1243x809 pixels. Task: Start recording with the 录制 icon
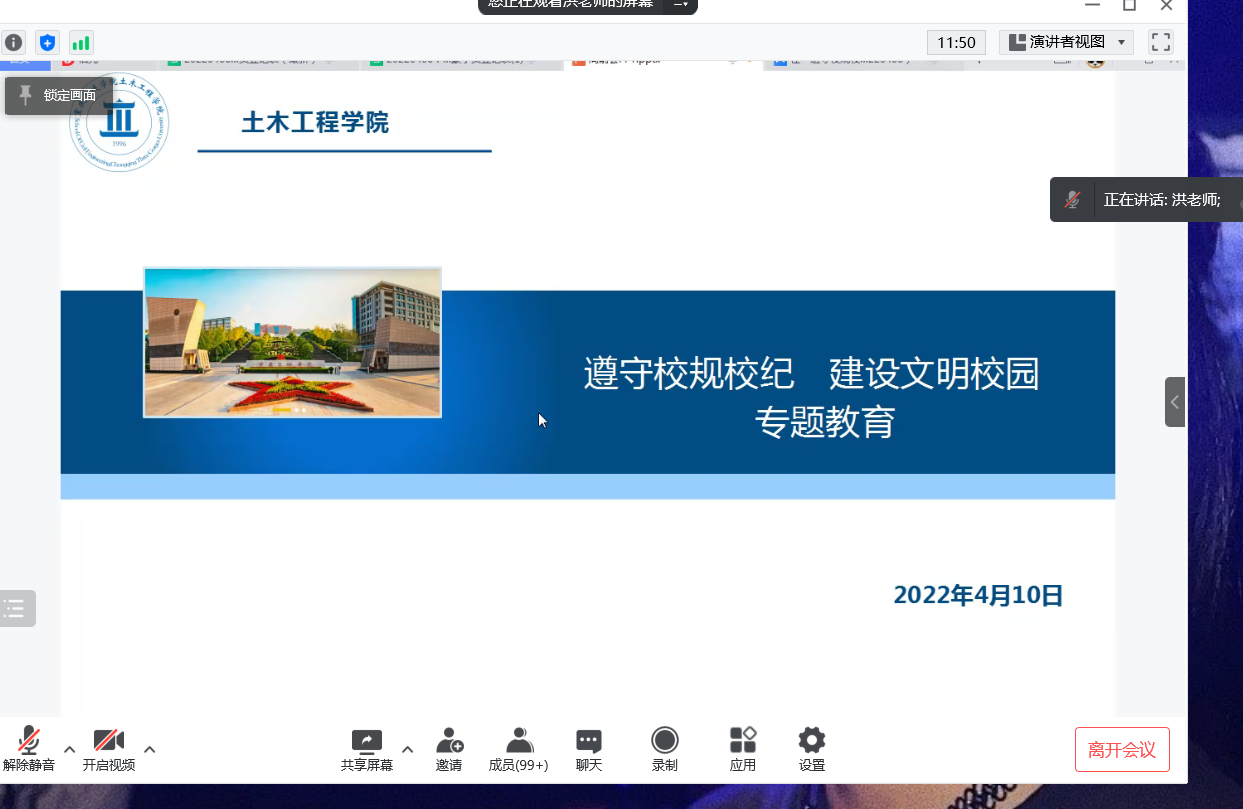tap(665, 741)
